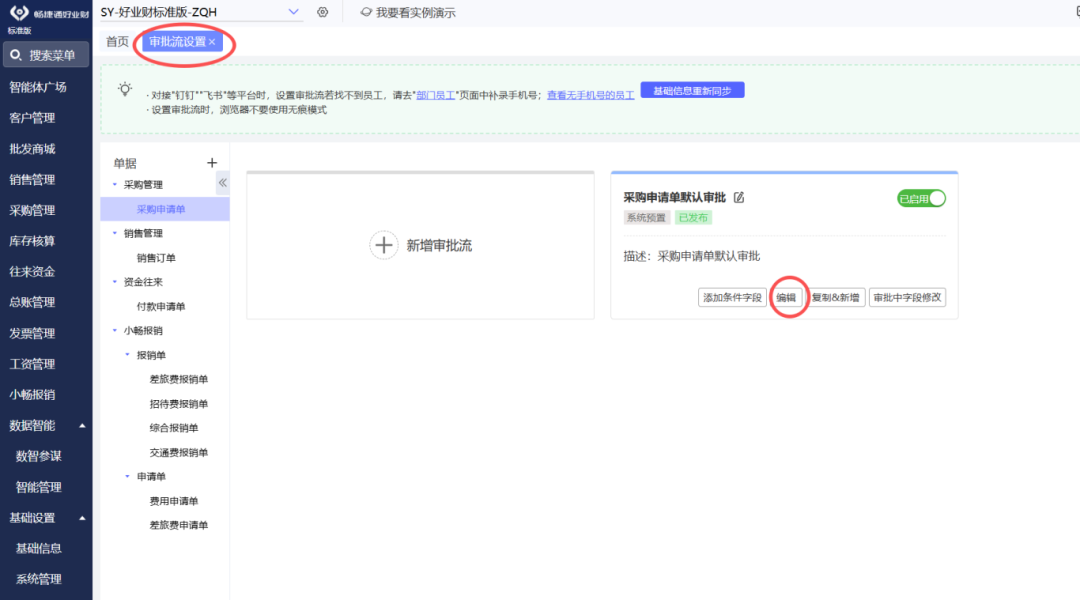Screen dimensions: 1080x600
Task: Collapse the document tree with the double-chevron icon
Action: tap(222, 183)
